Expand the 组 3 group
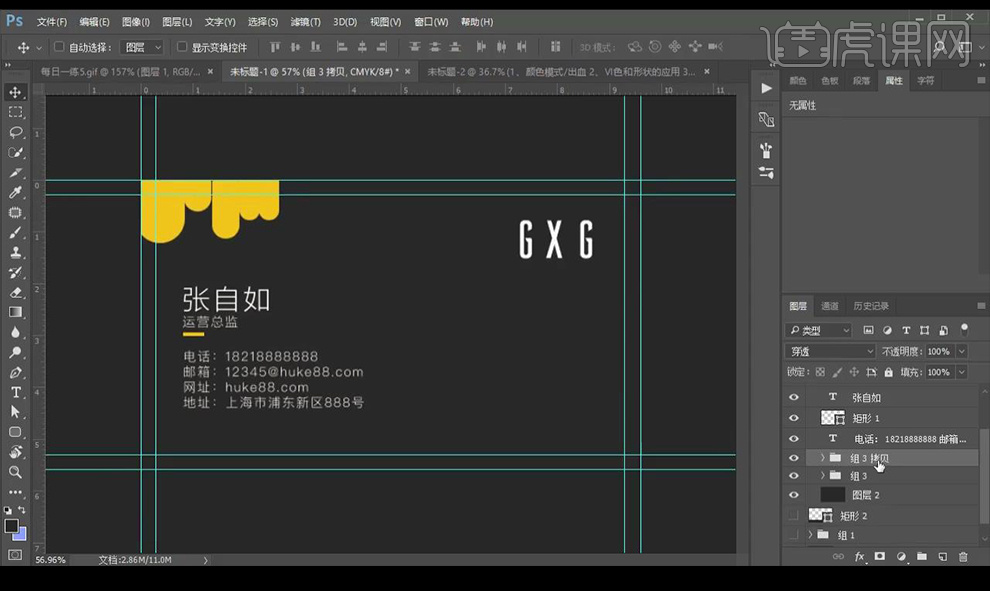Screen dimensions: 990x591 coord(822,475)
